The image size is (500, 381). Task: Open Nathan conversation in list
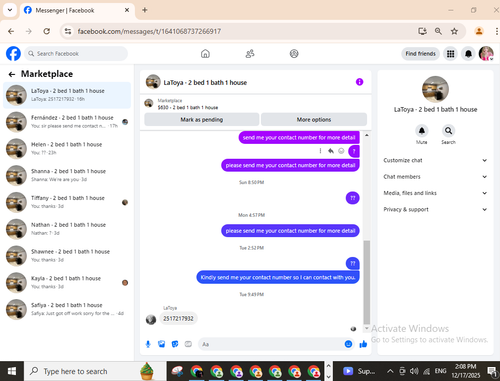(x=67, y=229)
